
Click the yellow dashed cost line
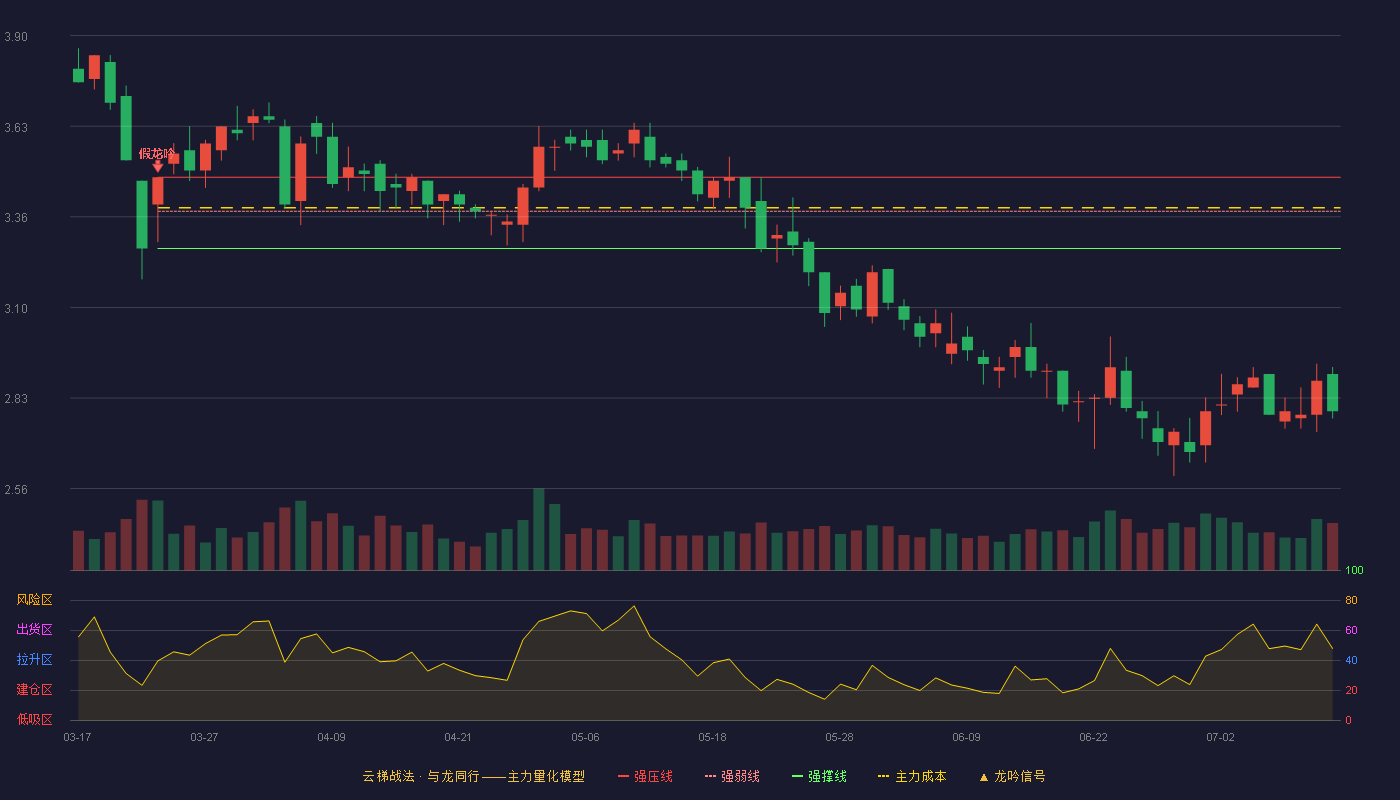pos(749,208)
